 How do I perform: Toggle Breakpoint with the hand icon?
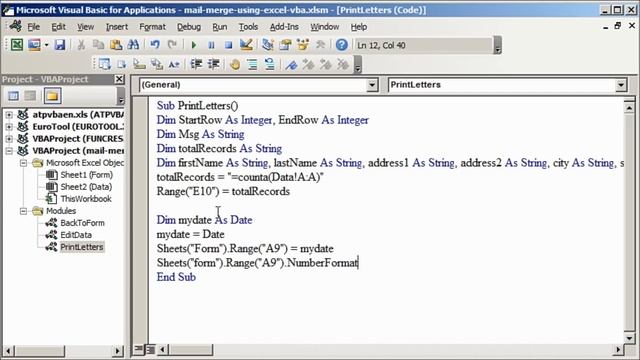(x=235, y=64)
